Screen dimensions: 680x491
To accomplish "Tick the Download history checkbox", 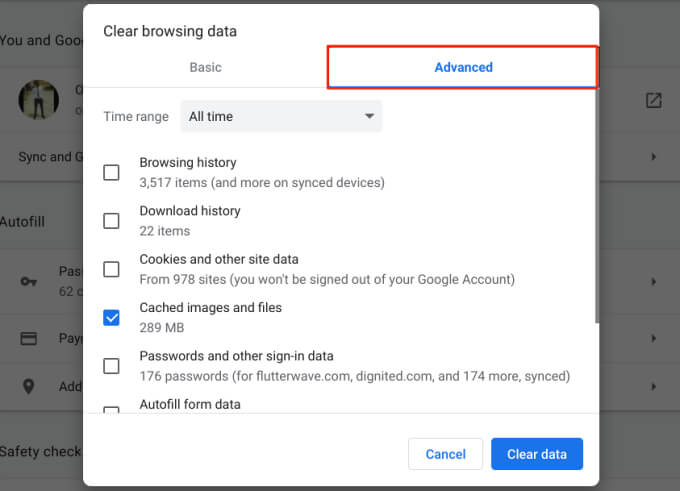I will tap(111, 221).
